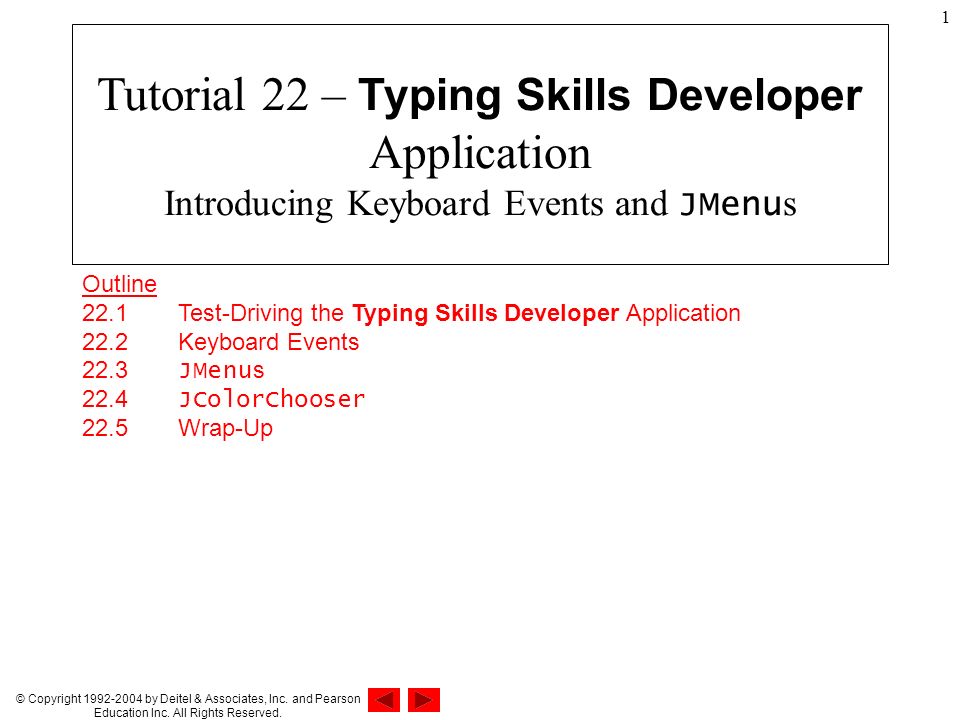Image resolution: width=960 pixels, height=720 pixels.
Task: Open the JColorChooser outline entry
Action: (272, 399)
